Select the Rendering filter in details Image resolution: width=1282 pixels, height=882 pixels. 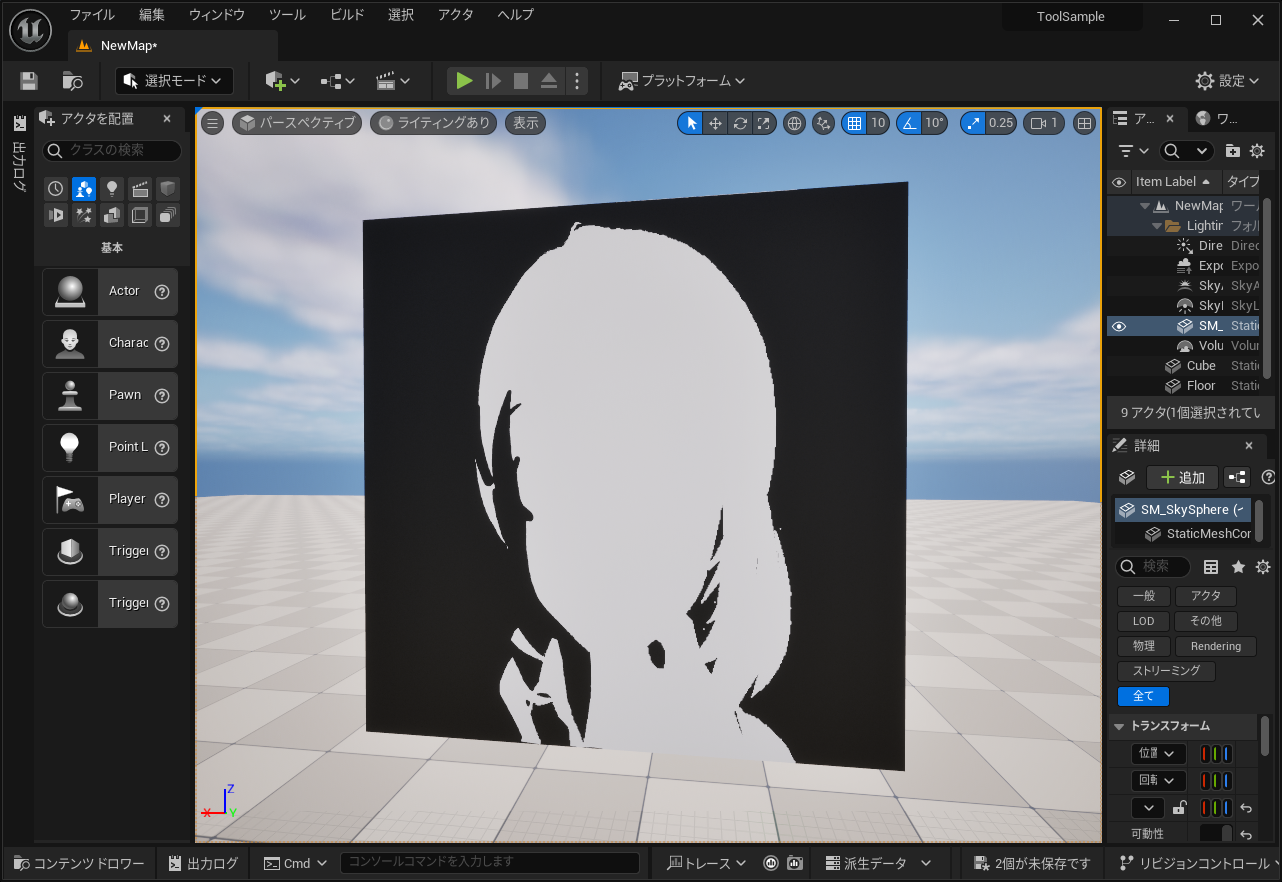[x=1216, y=646]
